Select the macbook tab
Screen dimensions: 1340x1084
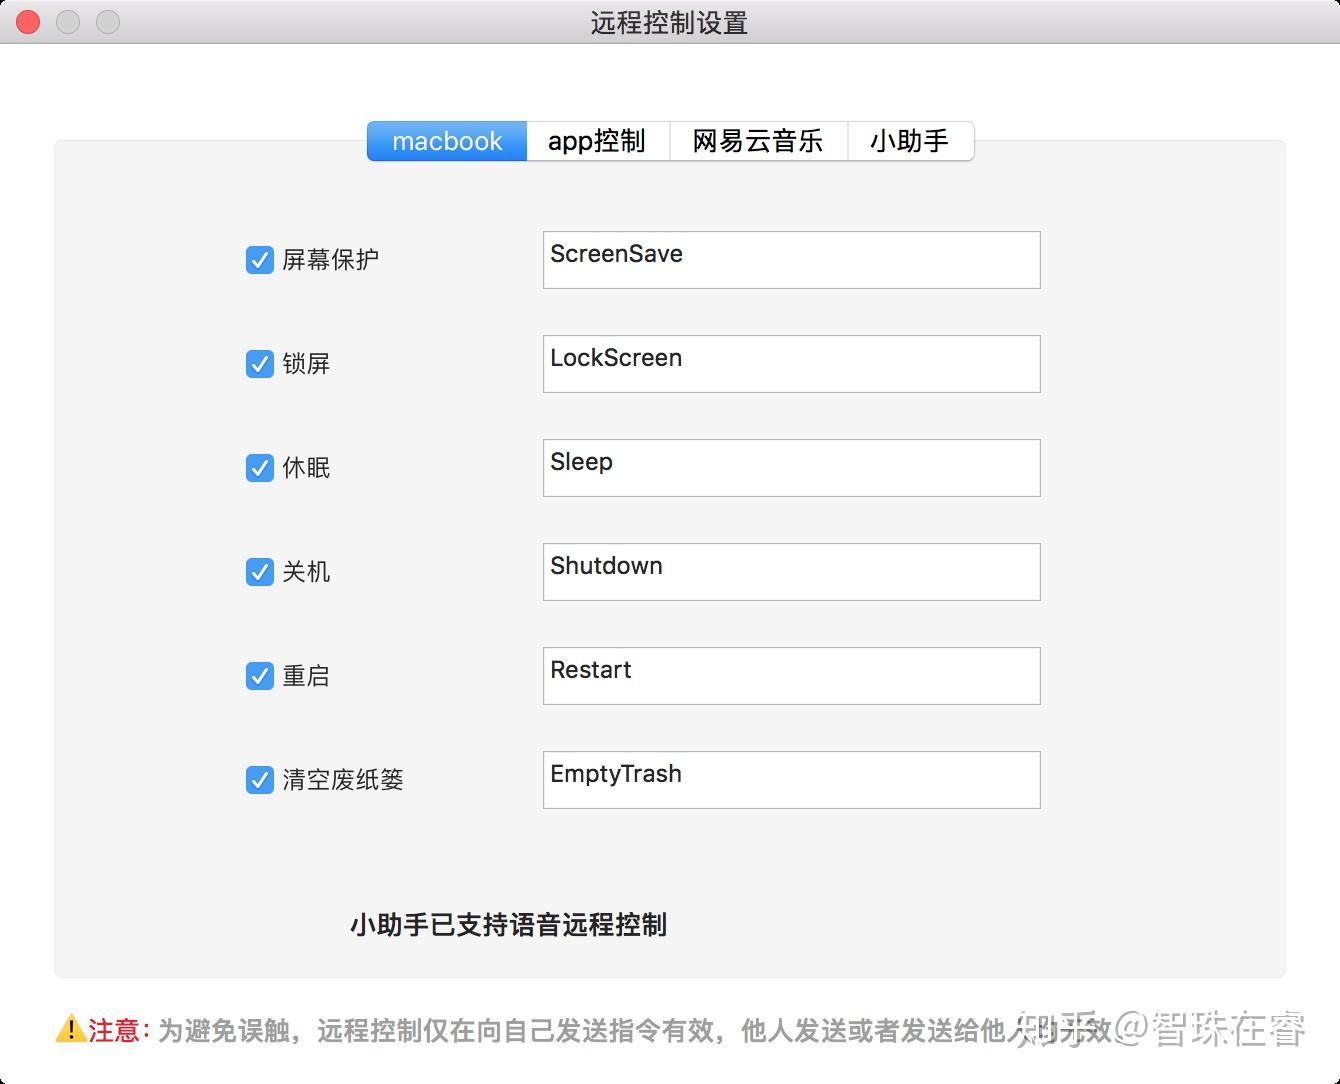pyautogui.click(x=447, y=141)
